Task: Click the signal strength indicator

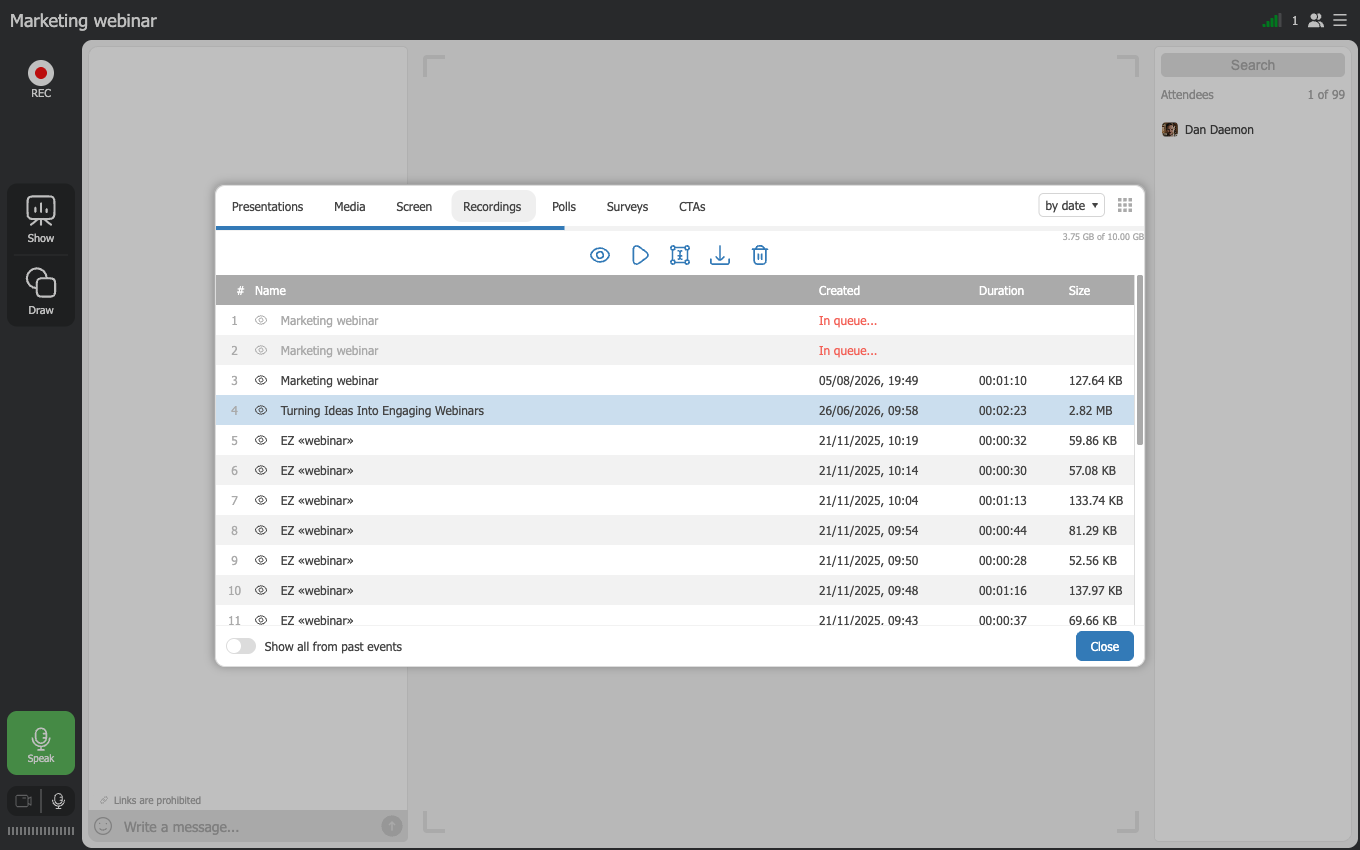Action: tap(1272, 20)
